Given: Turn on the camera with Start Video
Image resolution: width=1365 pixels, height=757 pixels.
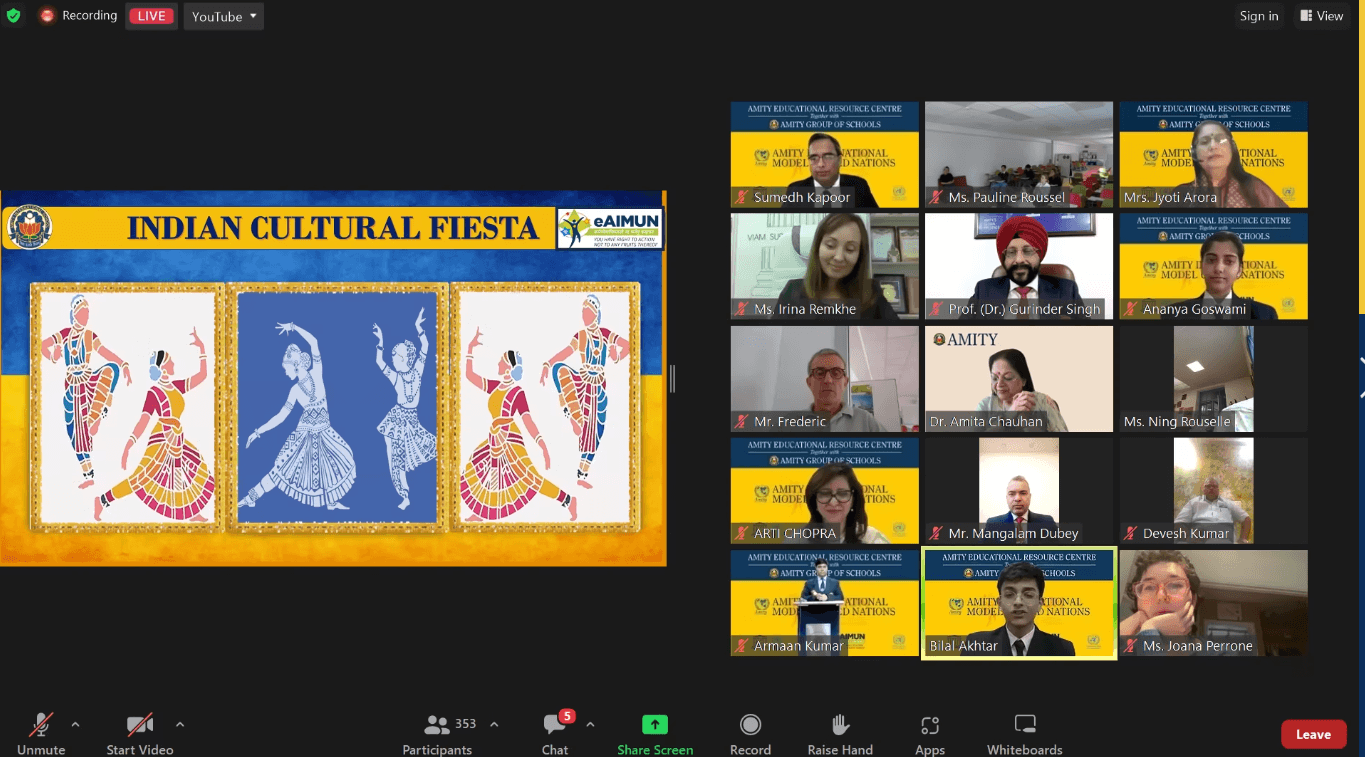Looking at the screenshot, I should [140, 734].
